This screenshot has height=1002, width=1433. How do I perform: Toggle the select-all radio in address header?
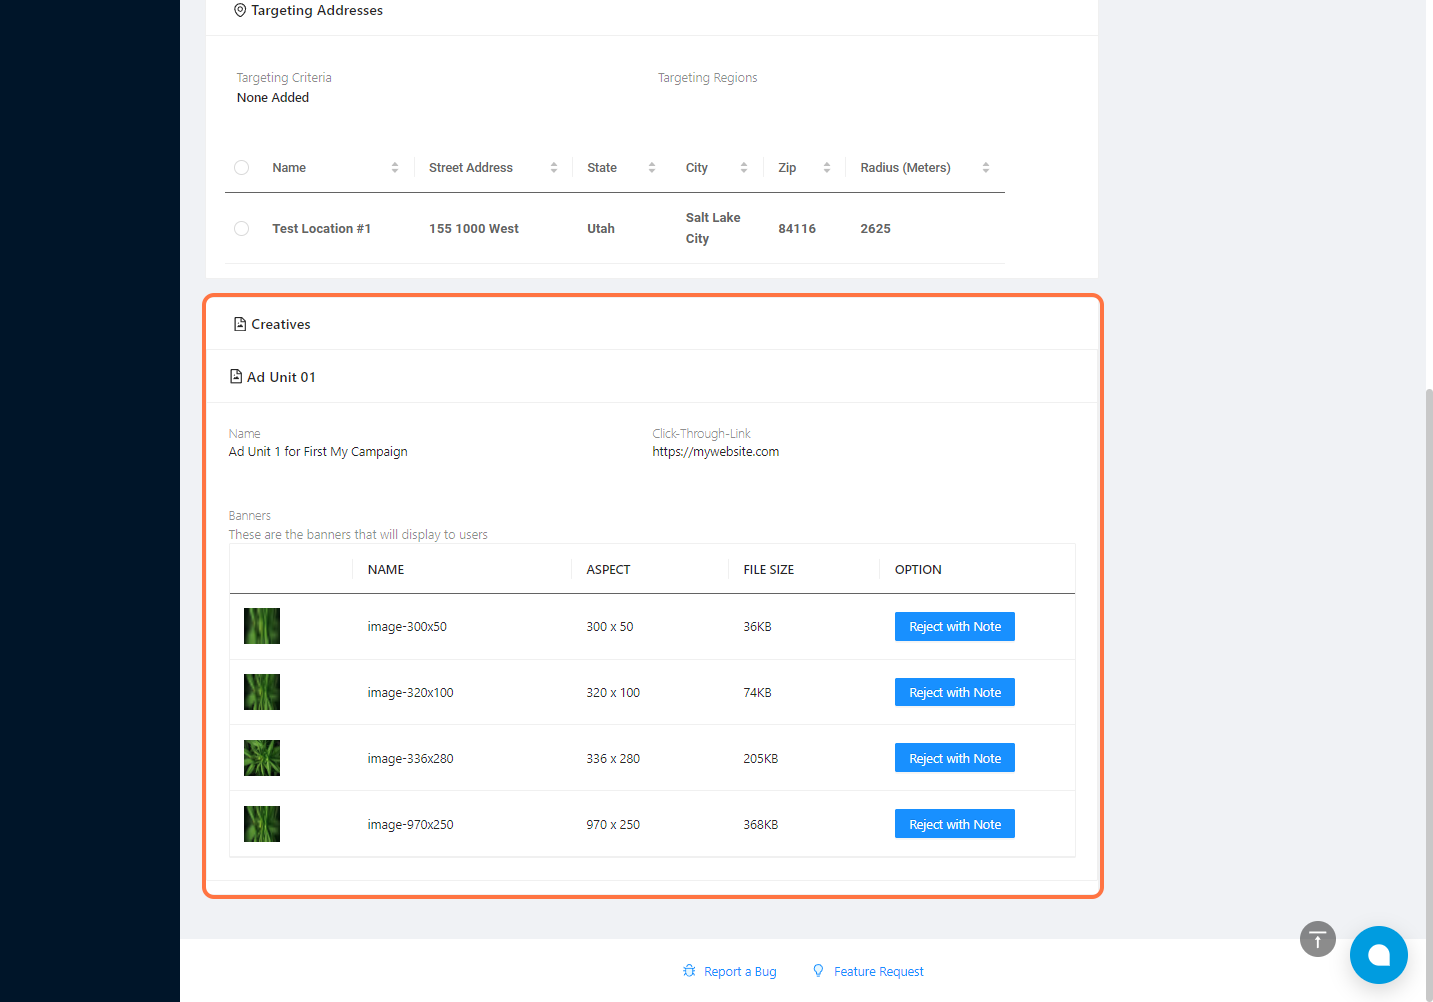tap(241, 168)
